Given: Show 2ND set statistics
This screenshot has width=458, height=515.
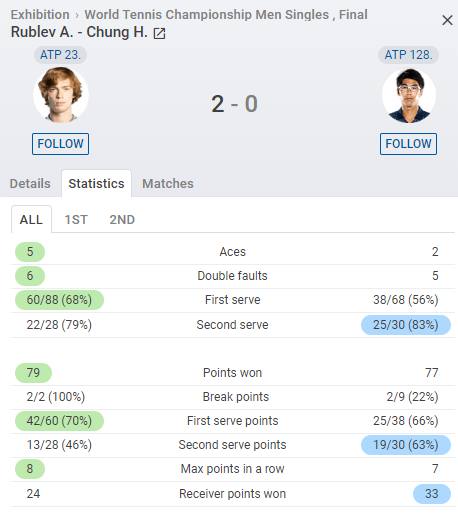Looking at the screenshot, I should click(122, 220).
